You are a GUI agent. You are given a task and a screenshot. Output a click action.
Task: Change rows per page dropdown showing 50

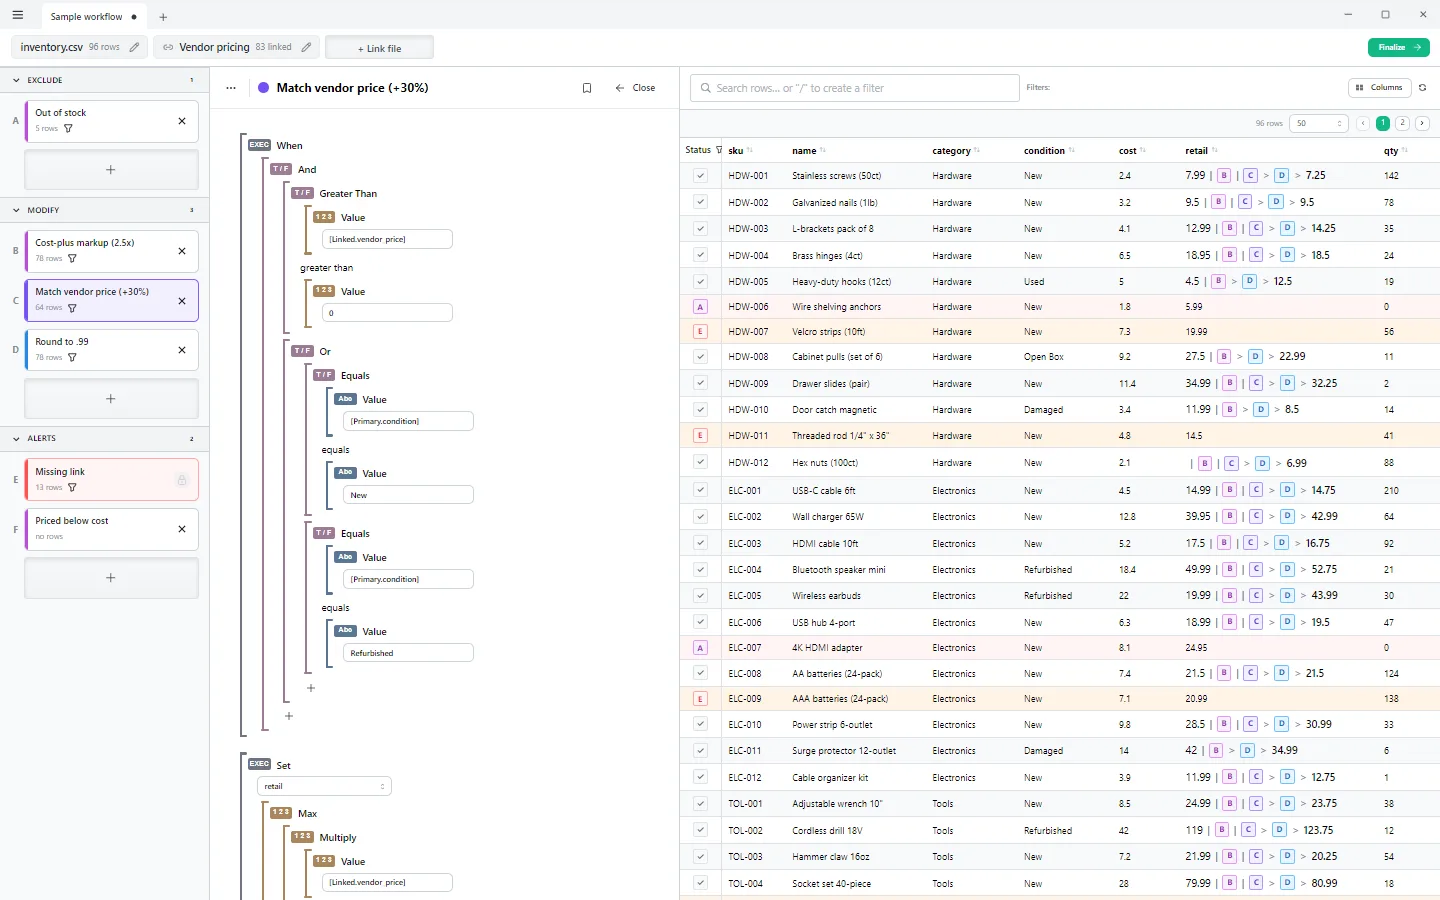[1319, 123]
